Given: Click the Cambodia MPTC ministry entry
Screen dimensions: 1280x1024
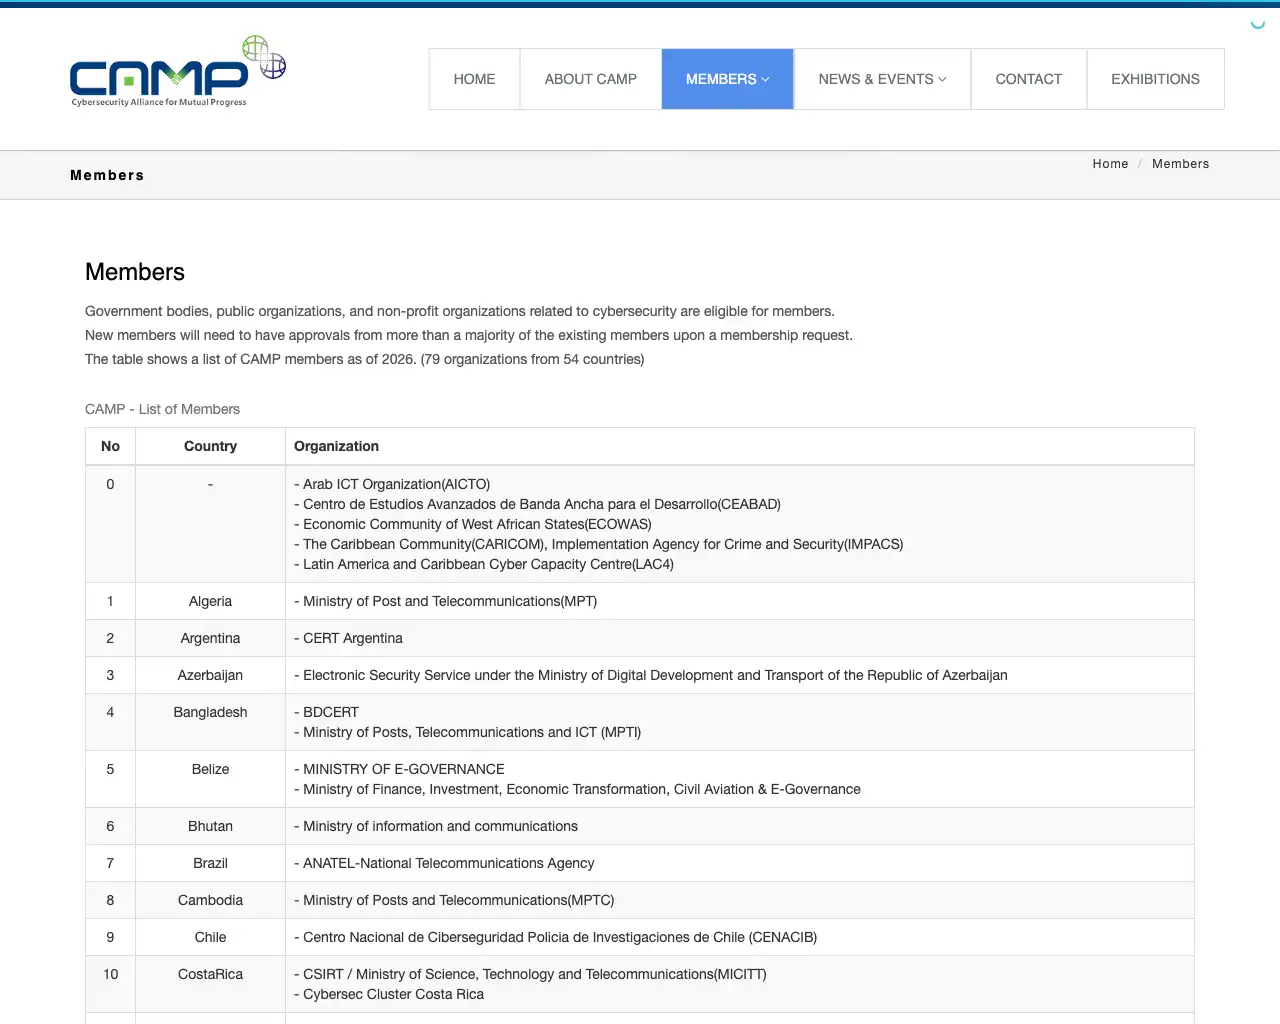Looking at the screenshot, I should (454, 900).
